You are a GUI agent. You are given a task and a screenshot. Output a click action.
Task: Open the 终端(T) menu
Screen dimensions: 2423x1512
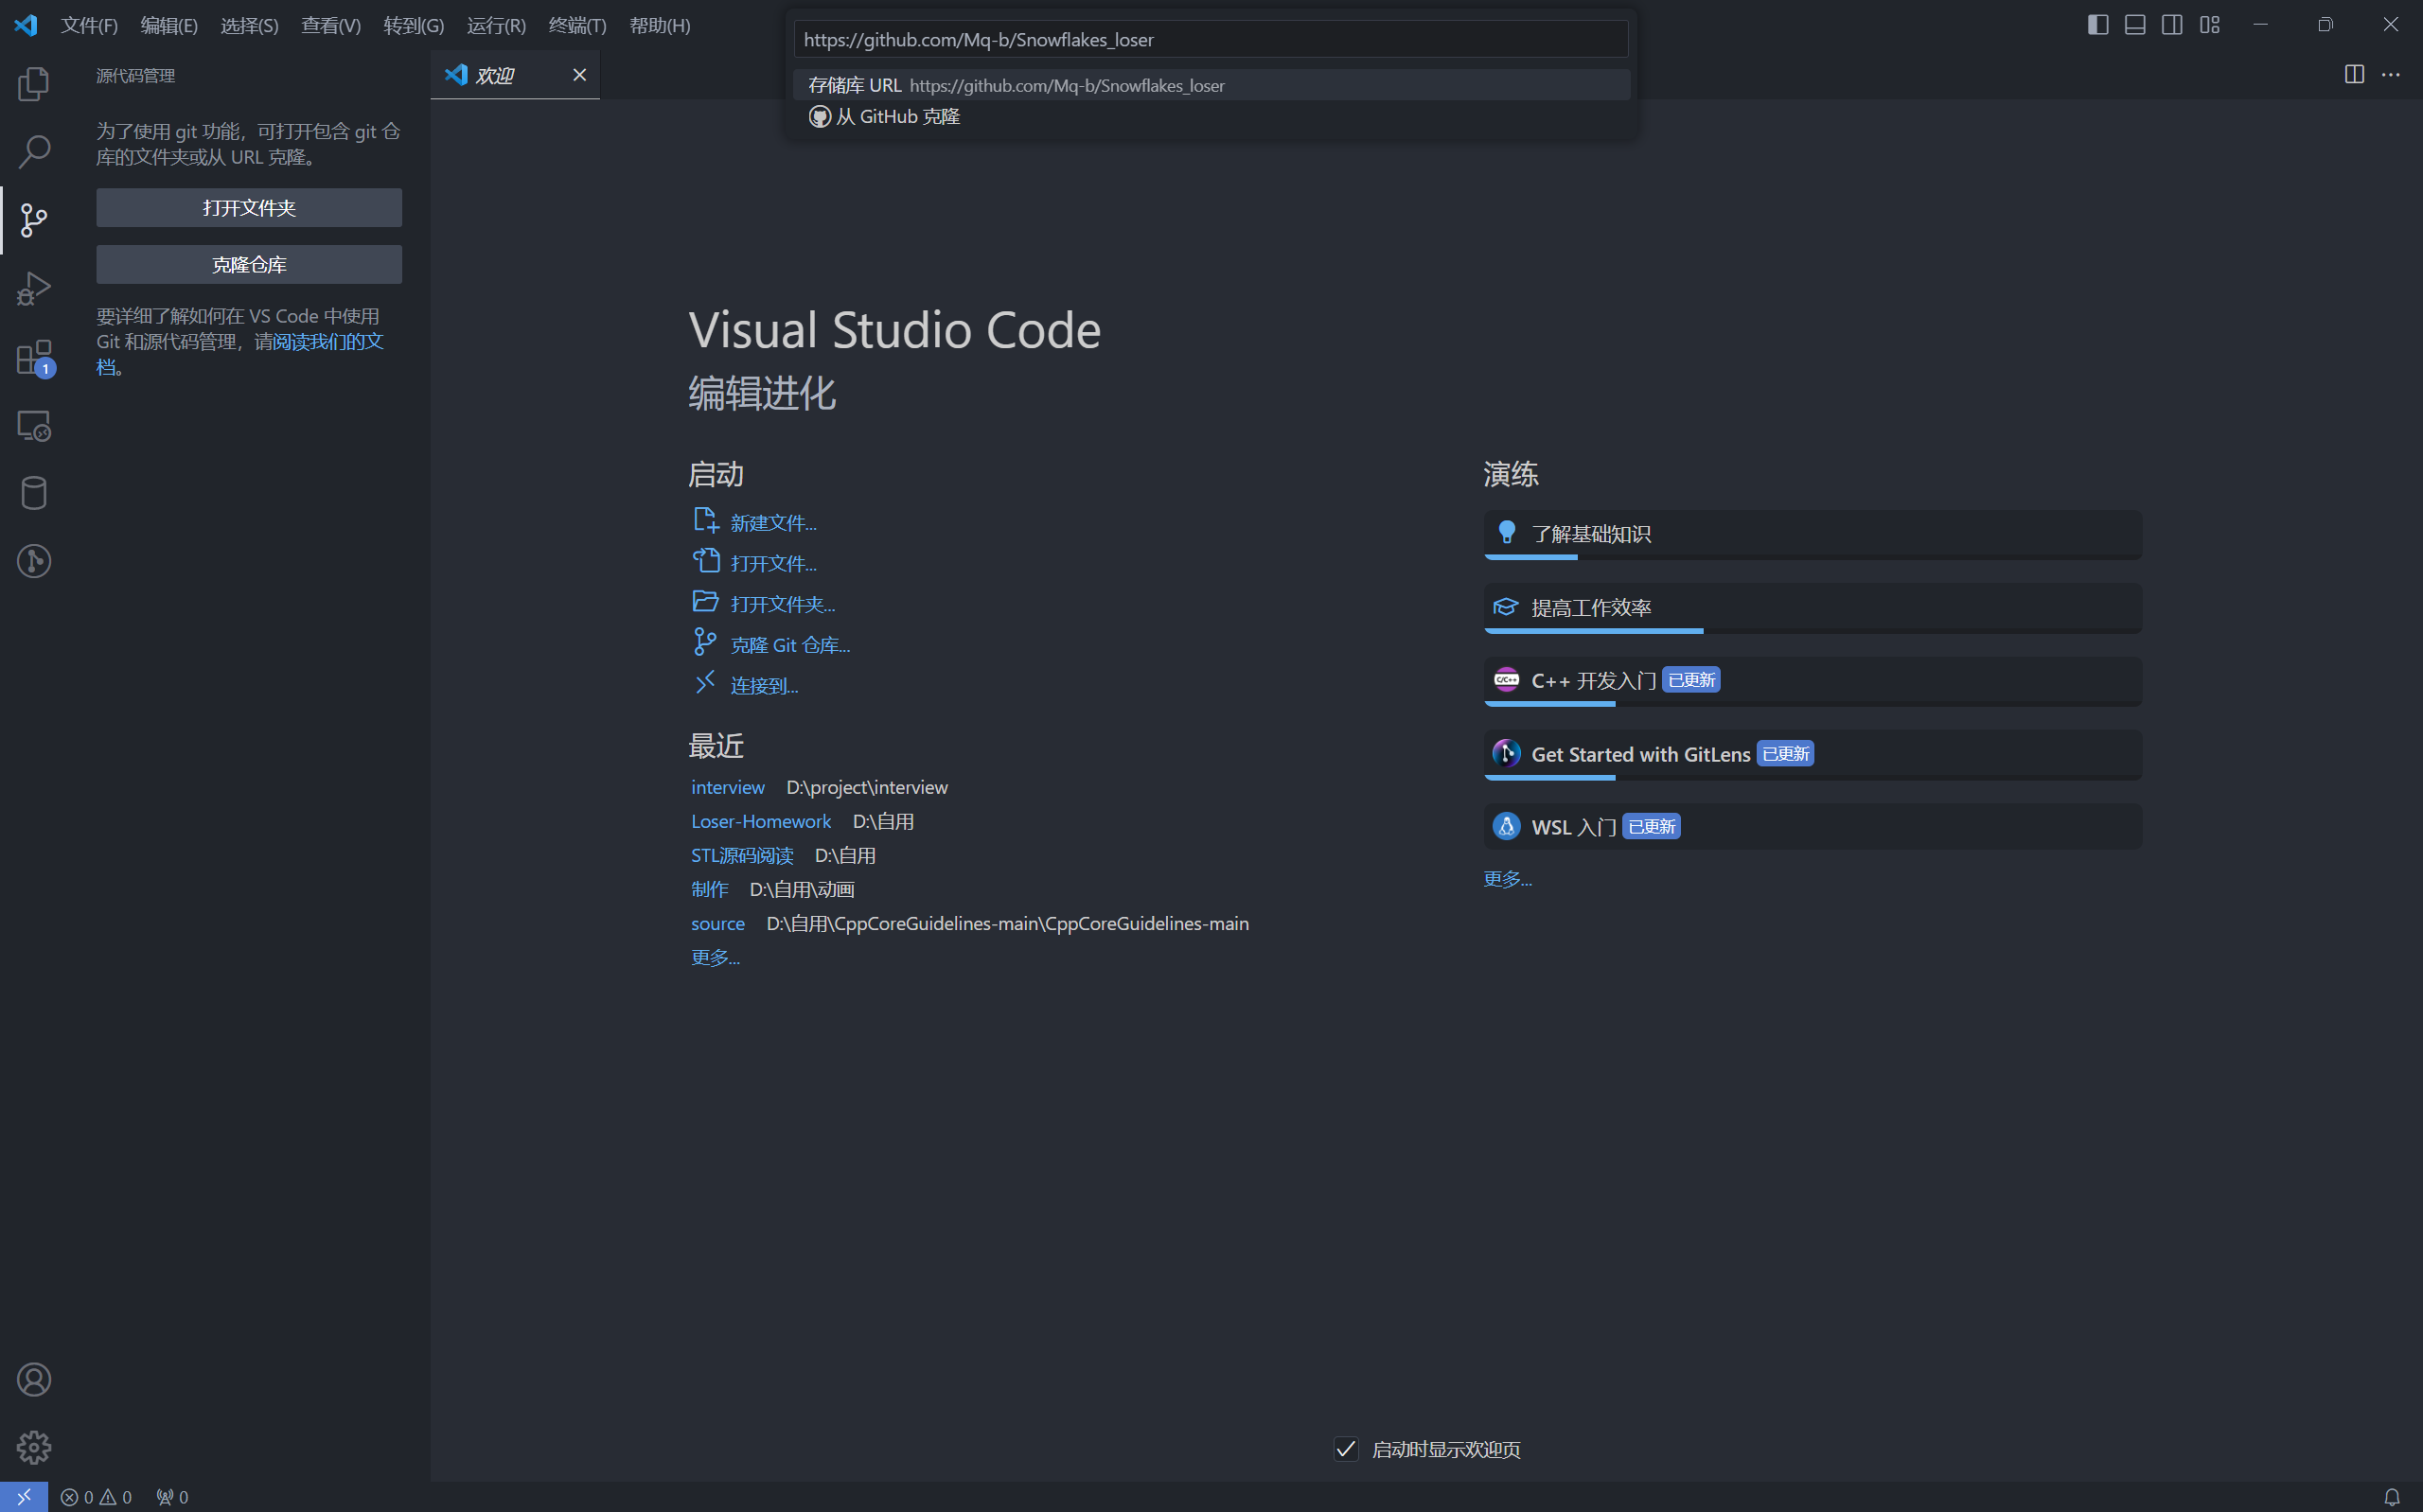577,25
